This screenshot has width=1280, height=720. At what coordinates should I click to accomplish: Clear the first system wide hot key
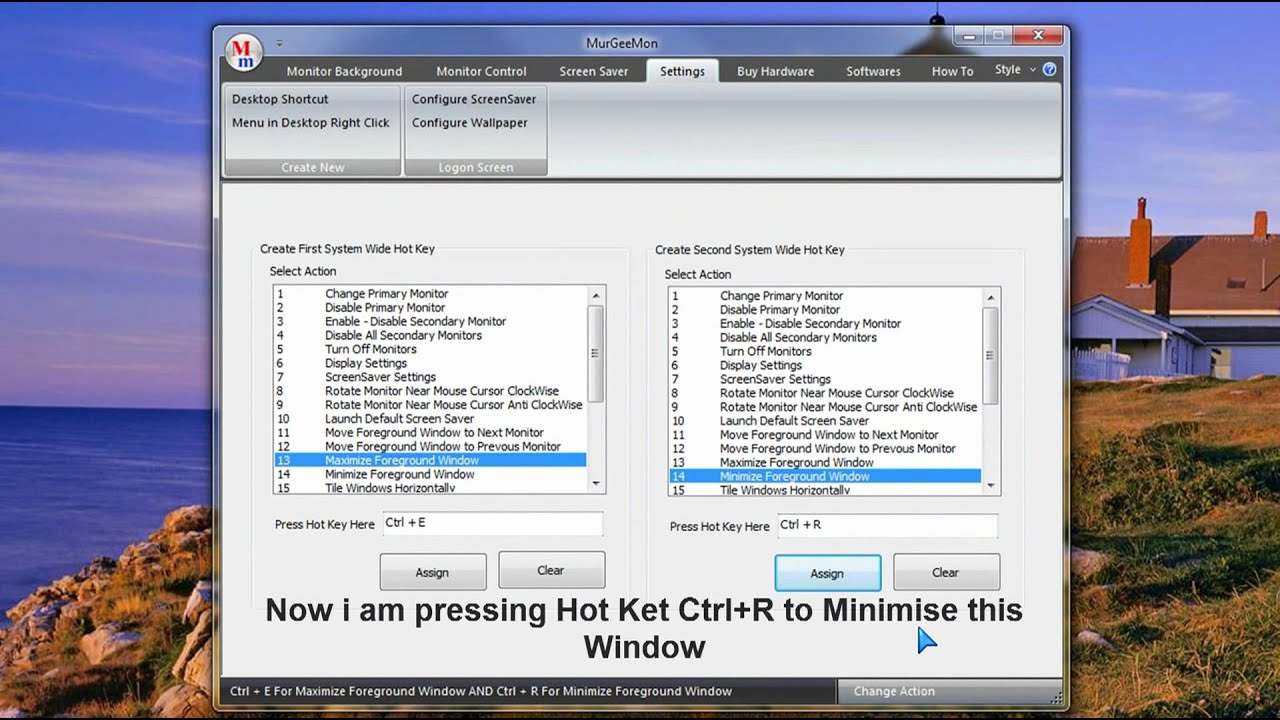pyautogui.click(x=551, y=570)
